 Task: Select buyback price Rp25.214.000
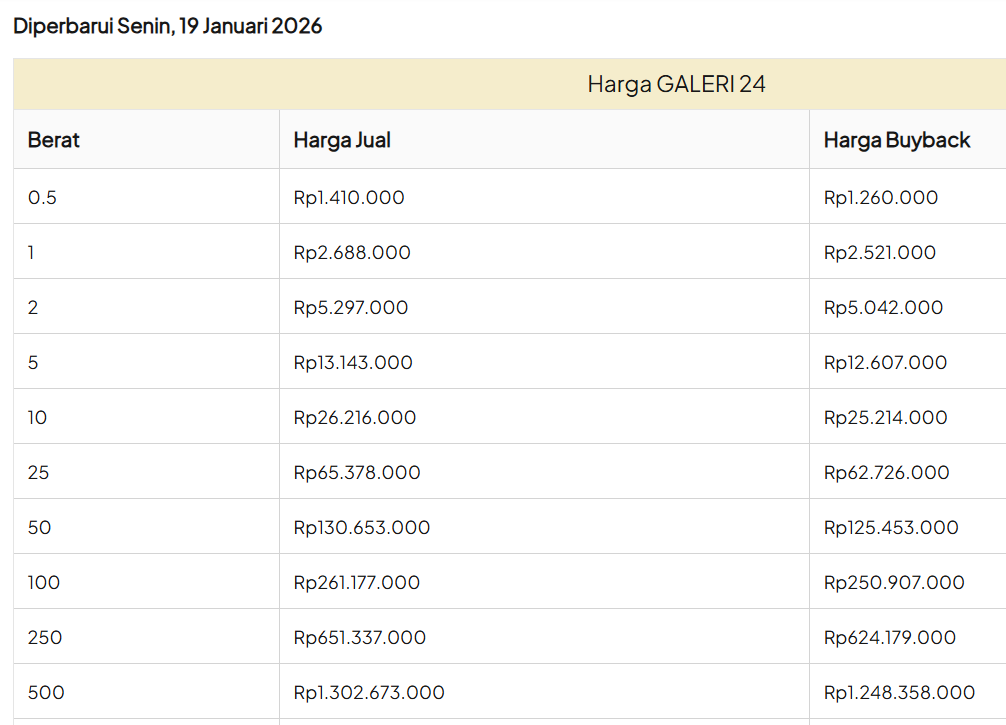click(885, 418)
